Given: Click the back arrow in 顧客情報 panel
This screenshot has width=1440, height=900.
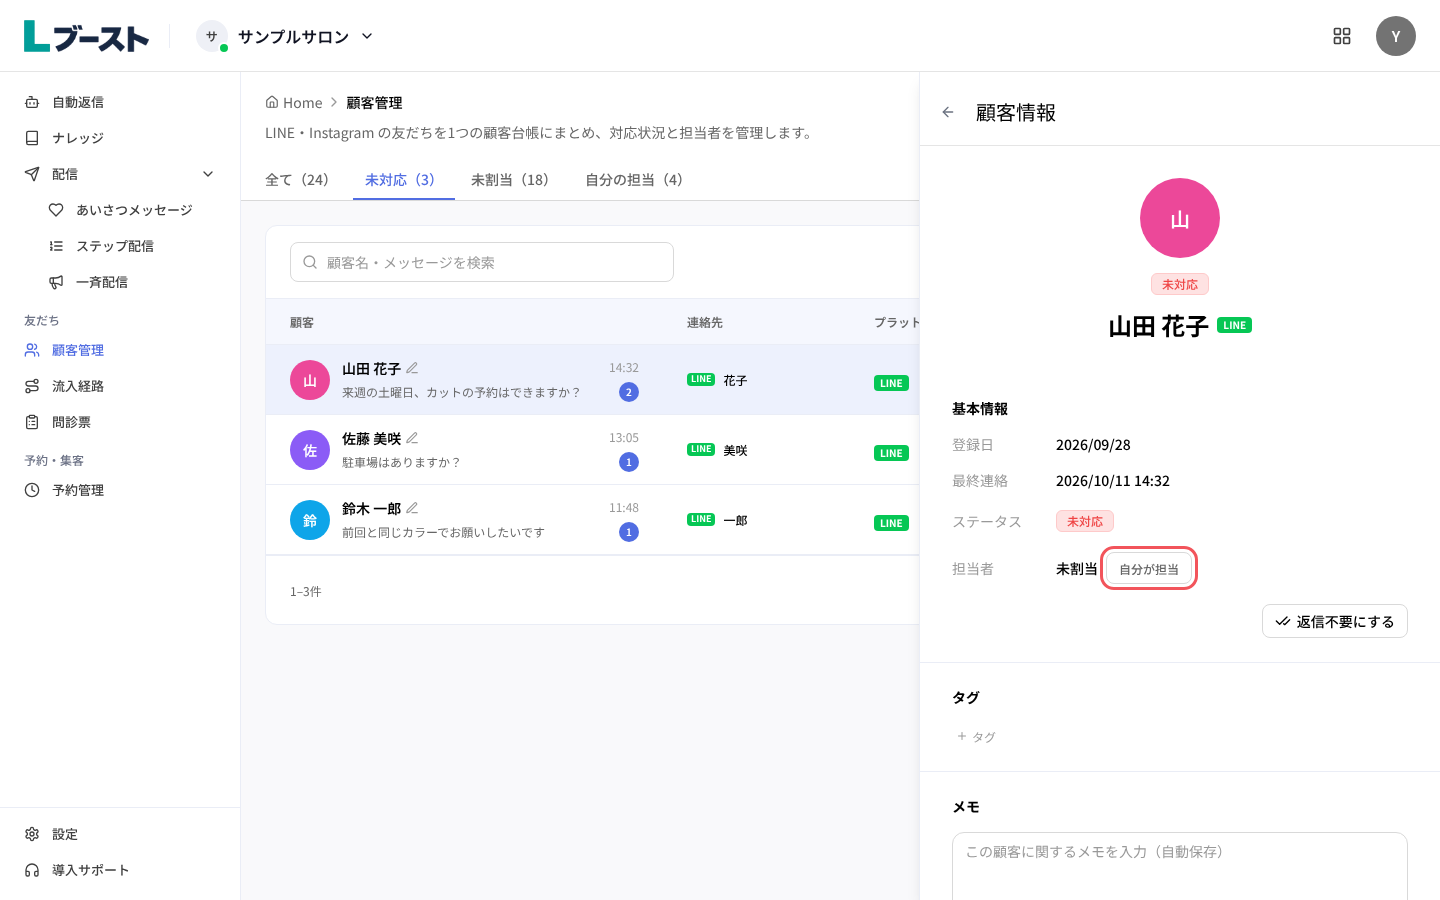Looking at the screenshot, I should [x=948, y=112].
